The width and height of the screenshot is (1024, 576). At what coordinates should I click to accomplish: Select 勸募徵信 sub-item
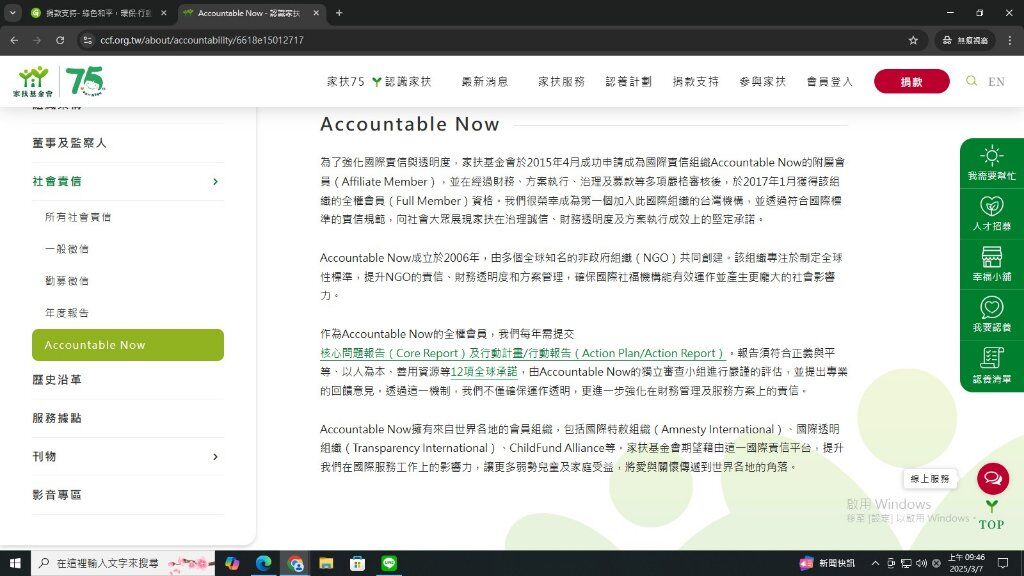[x=67, y=281]
